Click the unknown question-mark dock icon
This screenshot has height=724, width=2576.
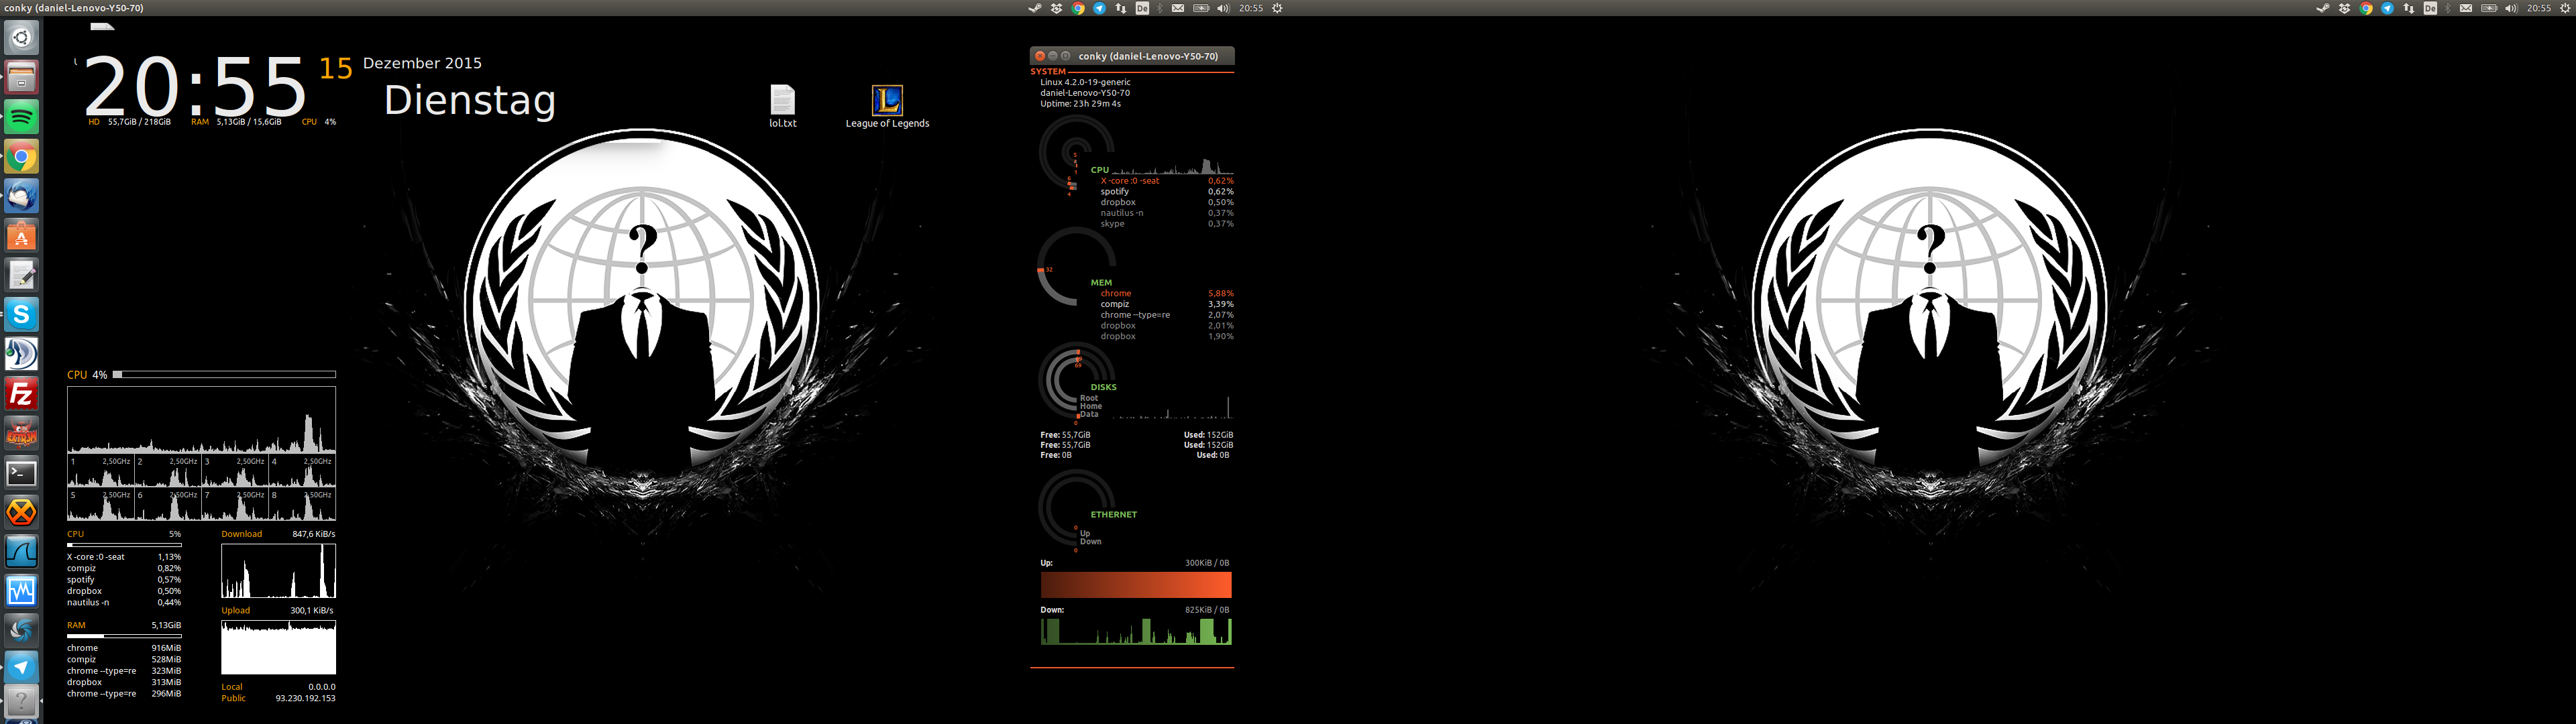coord(21,701)
